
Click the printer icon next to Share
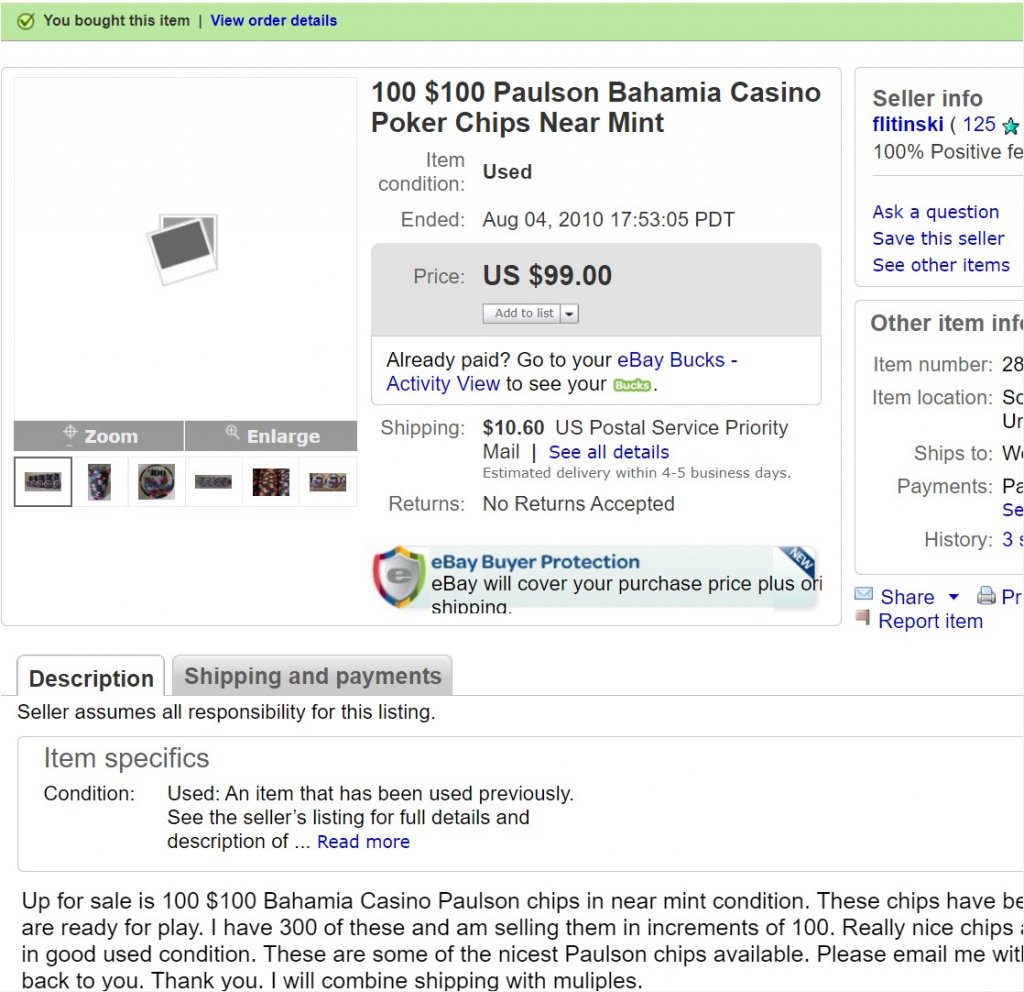pyautogui.click(x=985, y=596)
